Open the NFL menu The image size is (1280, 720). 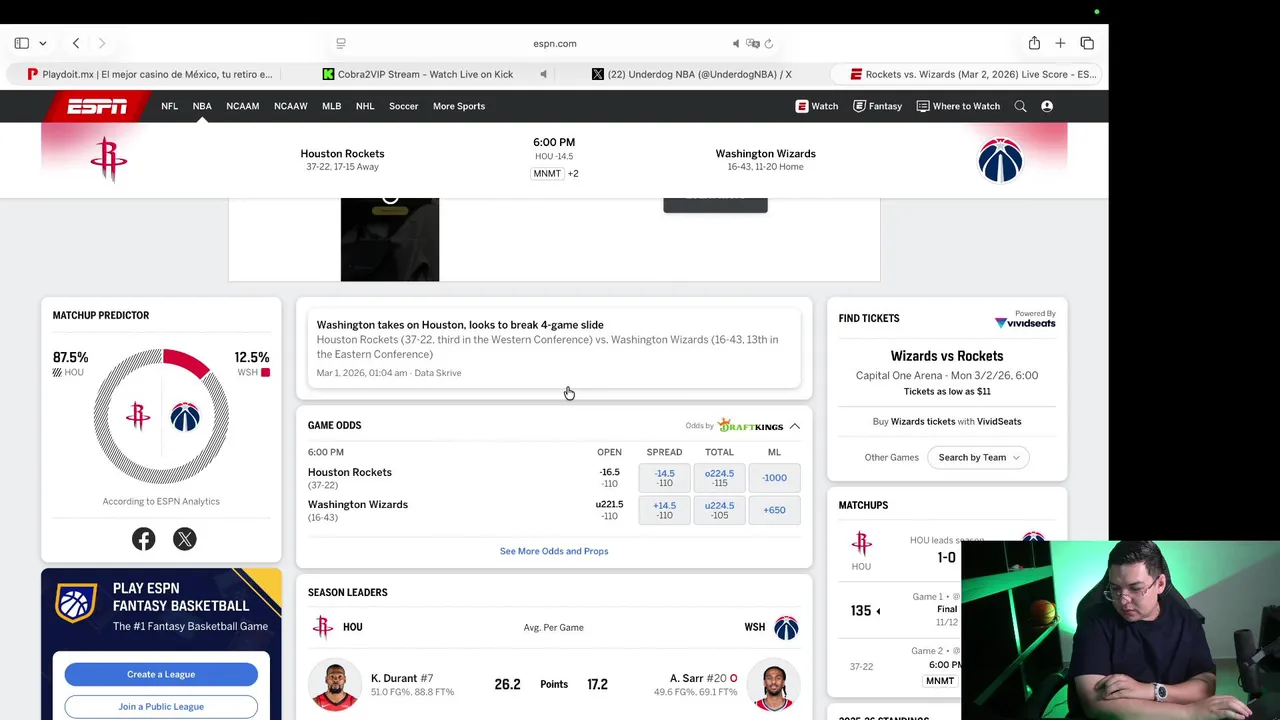pyautogui.click(x=169, y=106)
